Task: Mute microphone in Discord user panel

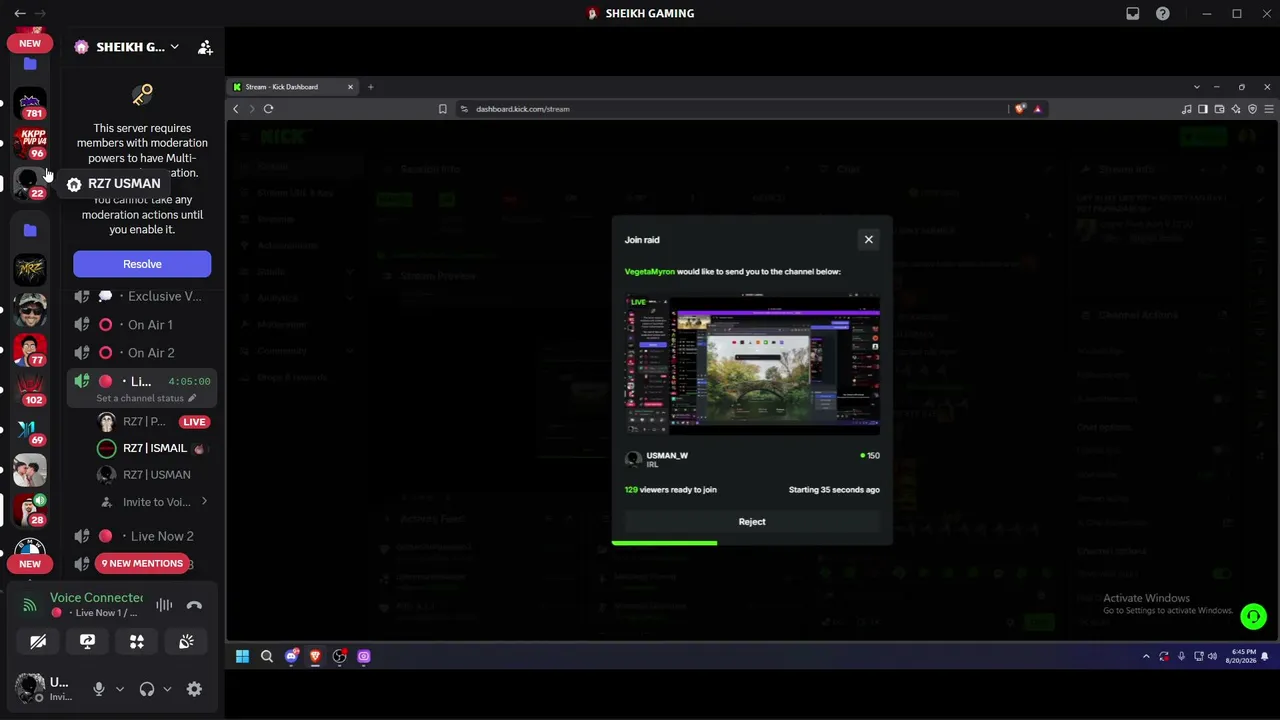Action: [98, 689]
